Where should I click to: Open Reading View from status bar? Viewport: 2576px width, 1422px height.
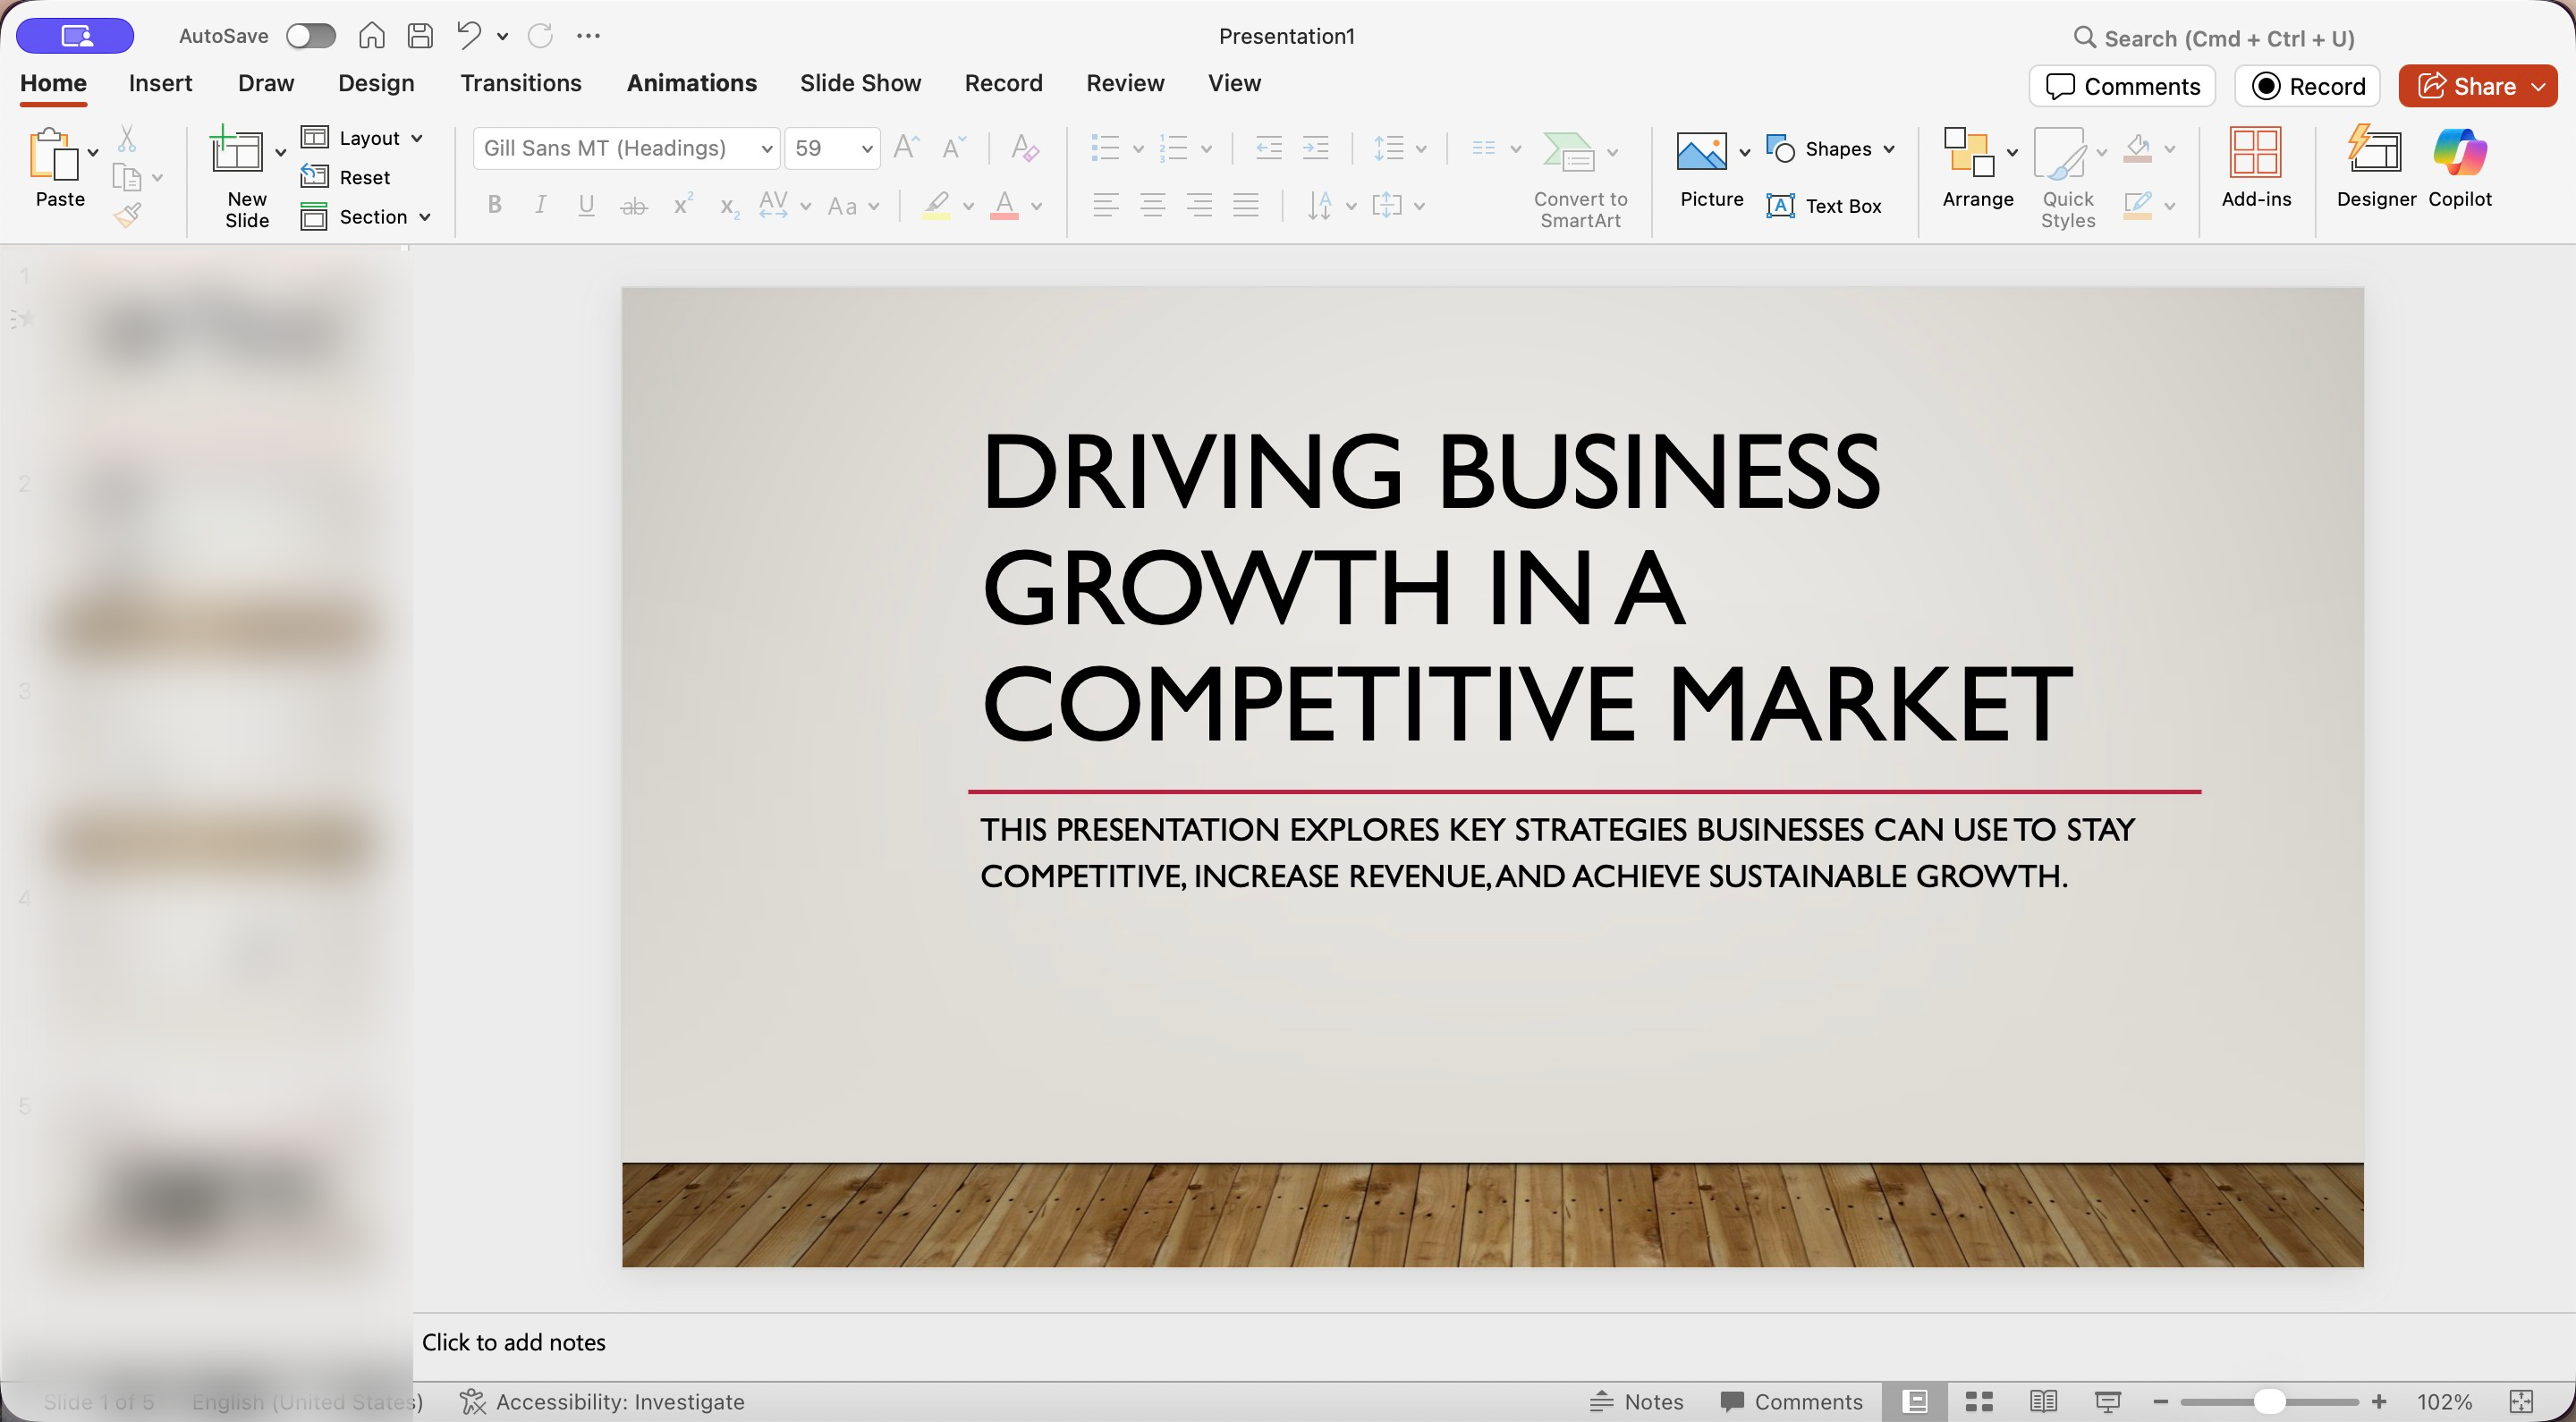click(x=2043, y=1401)
